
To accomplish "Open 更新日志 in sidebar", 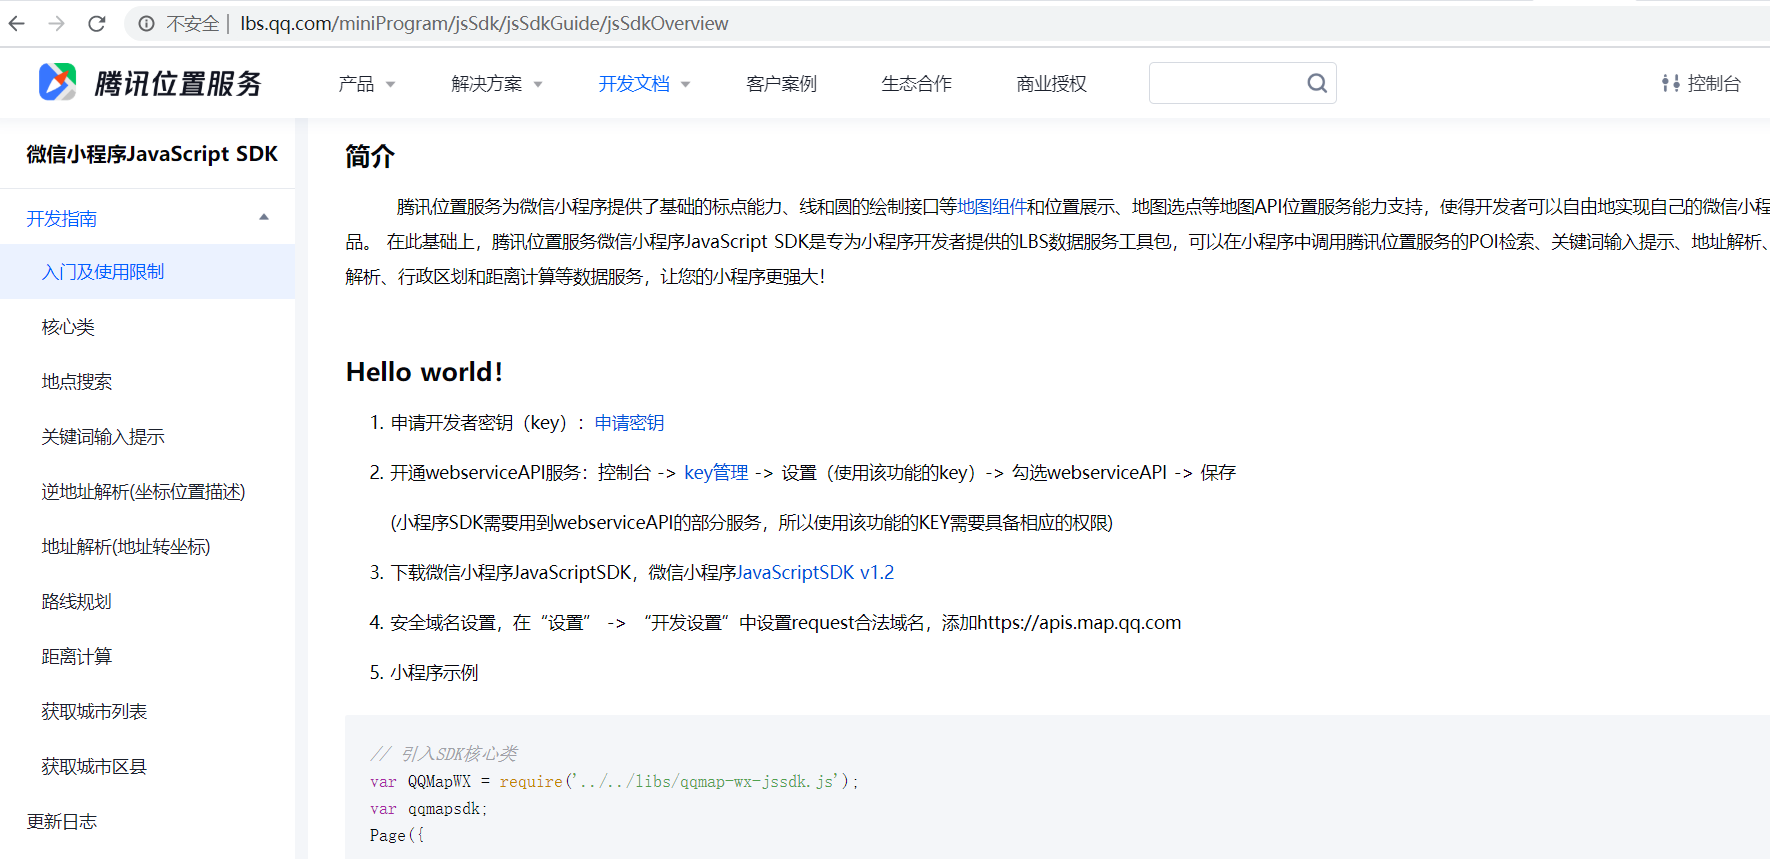I will pyautogui.click(x=62, y=822).
